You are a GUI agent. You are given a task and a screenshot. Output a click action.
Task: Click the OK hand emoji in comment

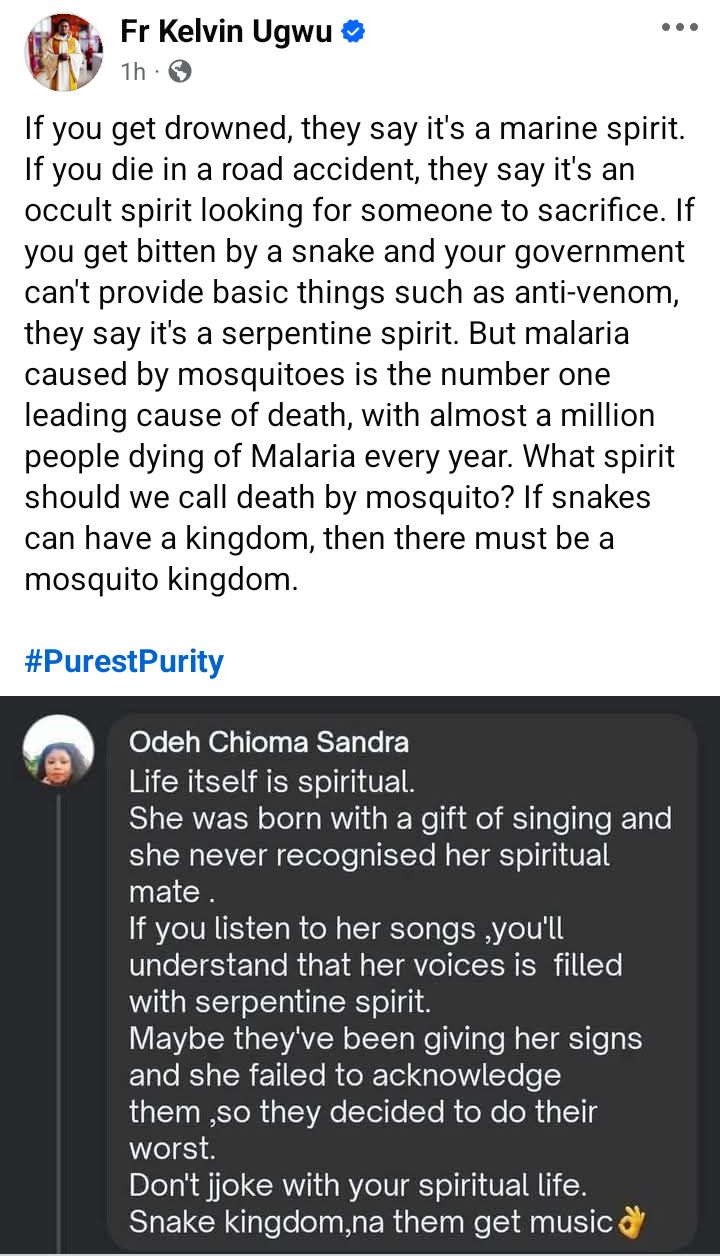632,1222
